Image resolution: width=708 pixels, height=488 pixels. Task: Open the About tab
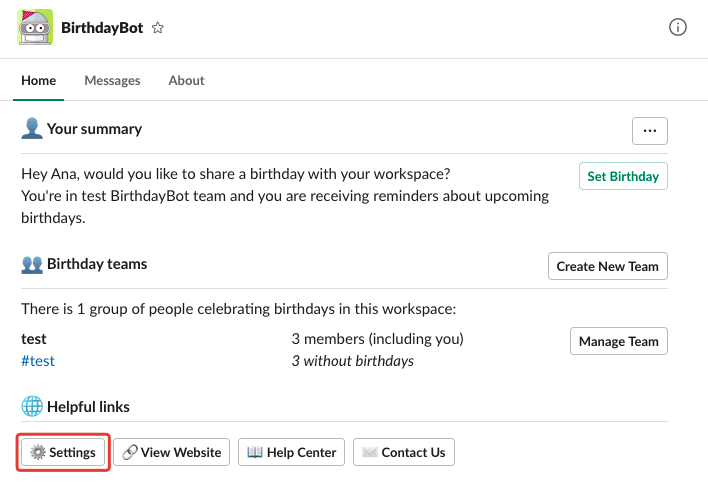tap(186, 81)
